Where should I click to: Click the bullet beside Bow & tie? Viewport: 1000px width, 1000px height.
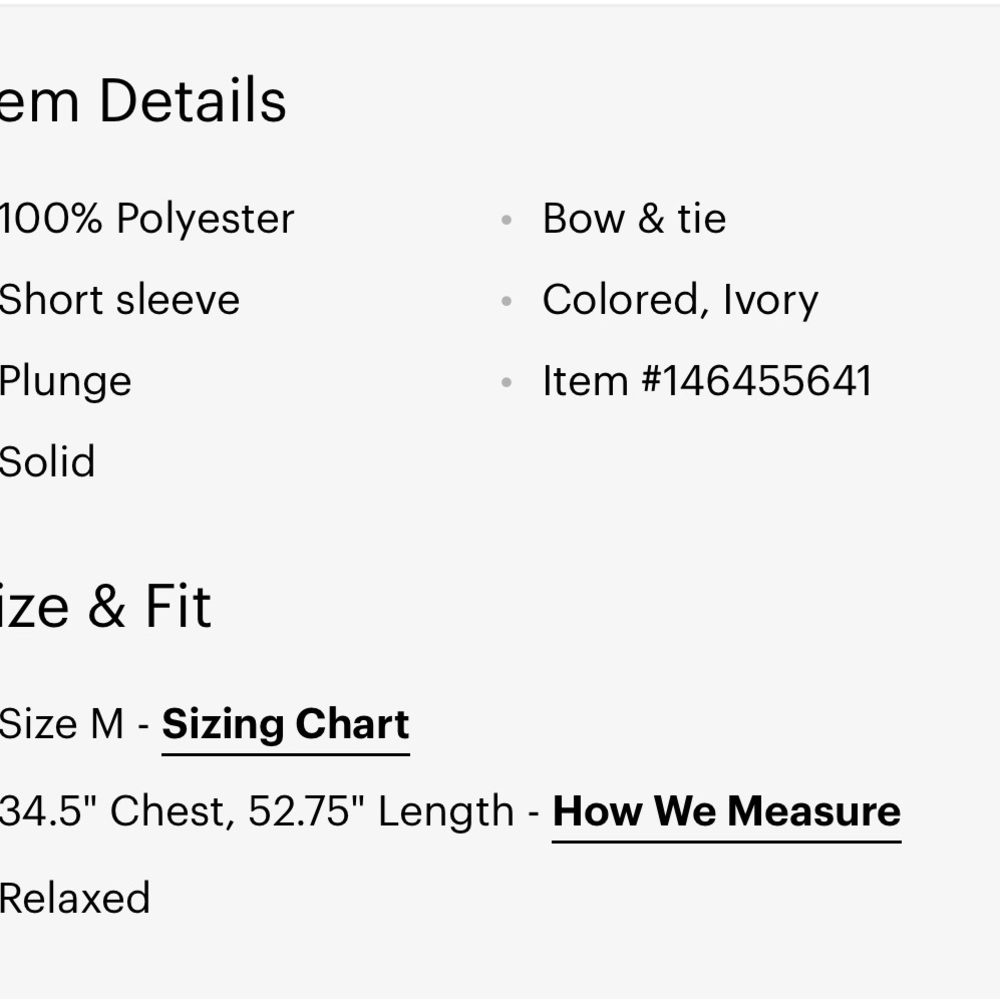pos(507,220)
